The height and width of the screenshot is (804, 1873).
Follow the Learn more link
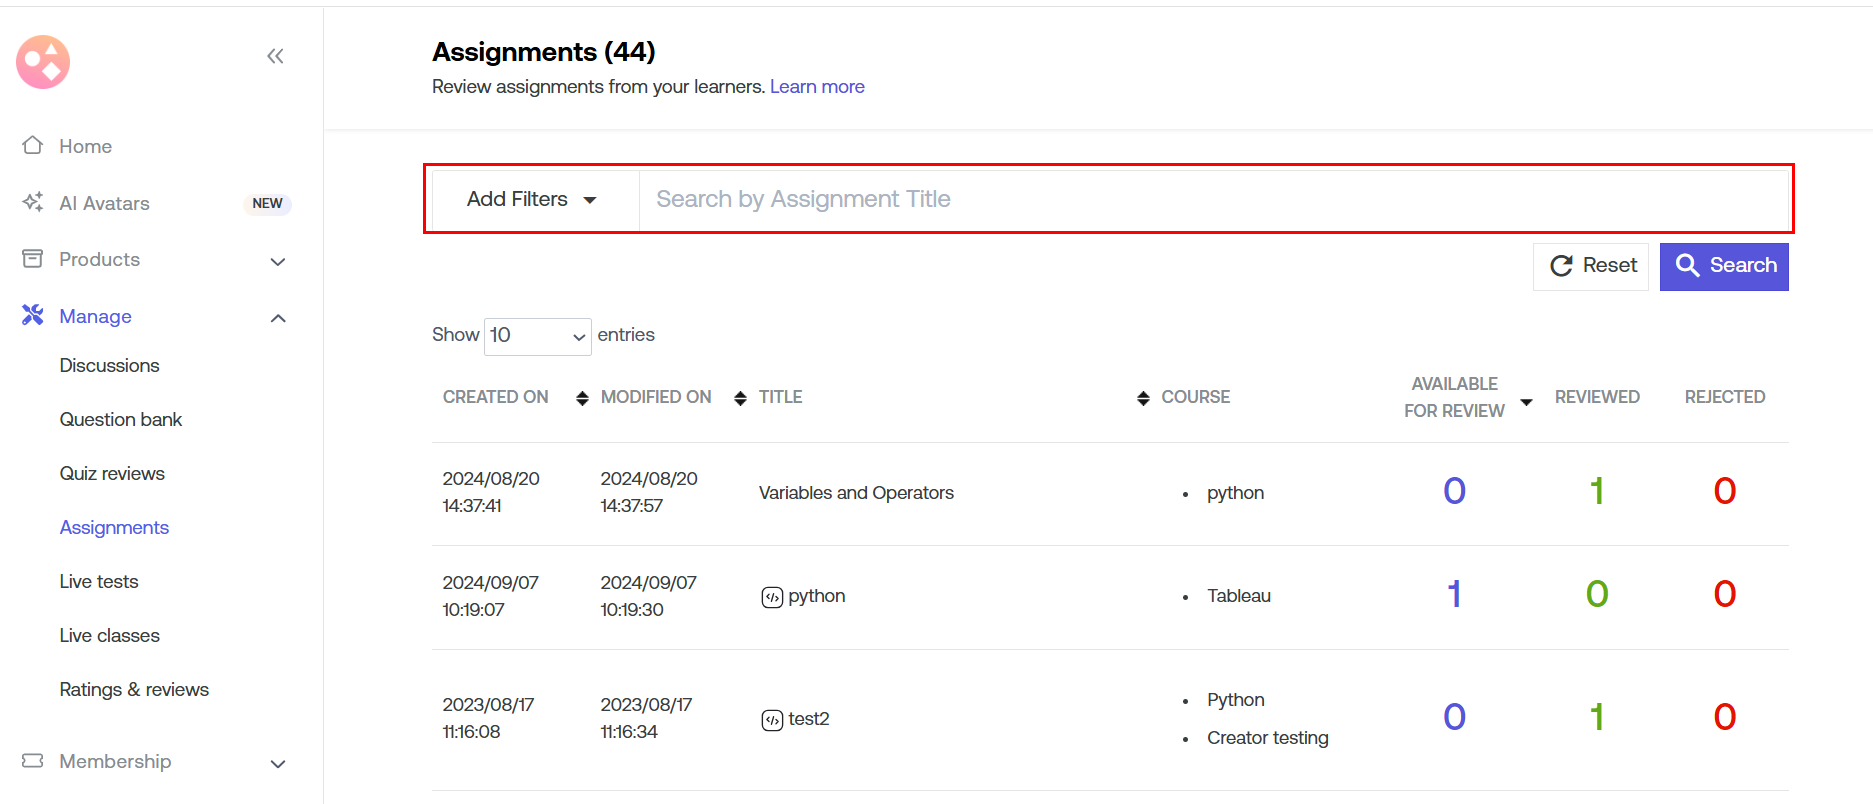tap(817, 87)
